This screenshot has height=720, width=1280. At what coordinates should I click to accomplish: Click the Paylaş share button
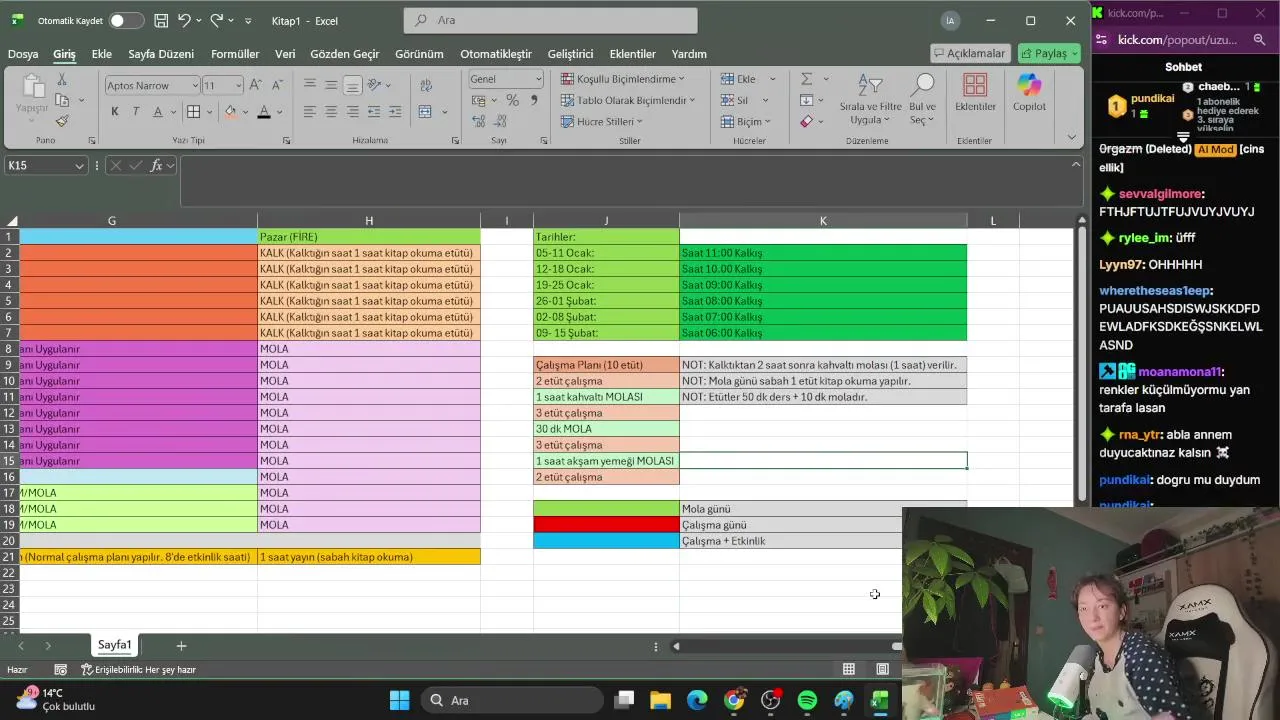[1049, 53]
